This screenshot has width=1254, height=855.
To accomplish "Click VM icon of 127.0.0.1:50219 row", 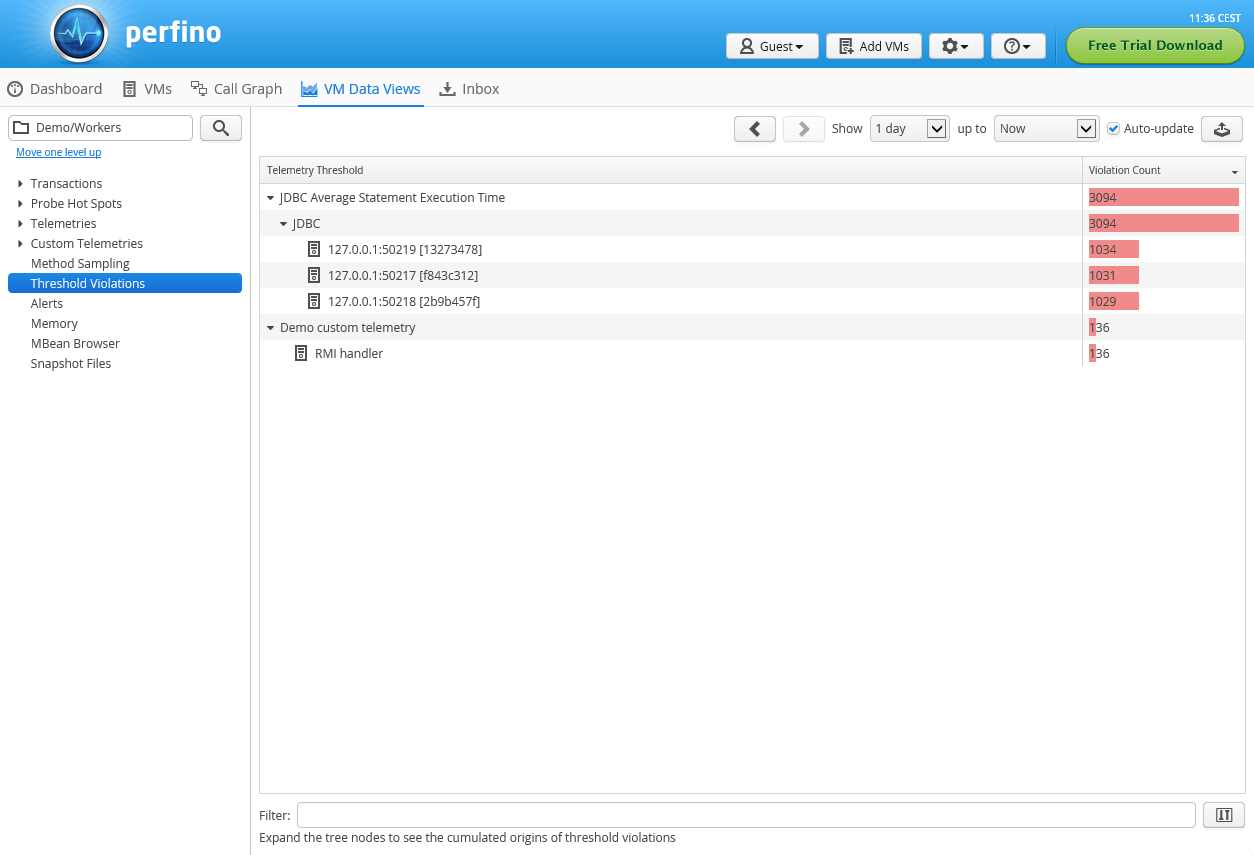I will click(314, 249).
